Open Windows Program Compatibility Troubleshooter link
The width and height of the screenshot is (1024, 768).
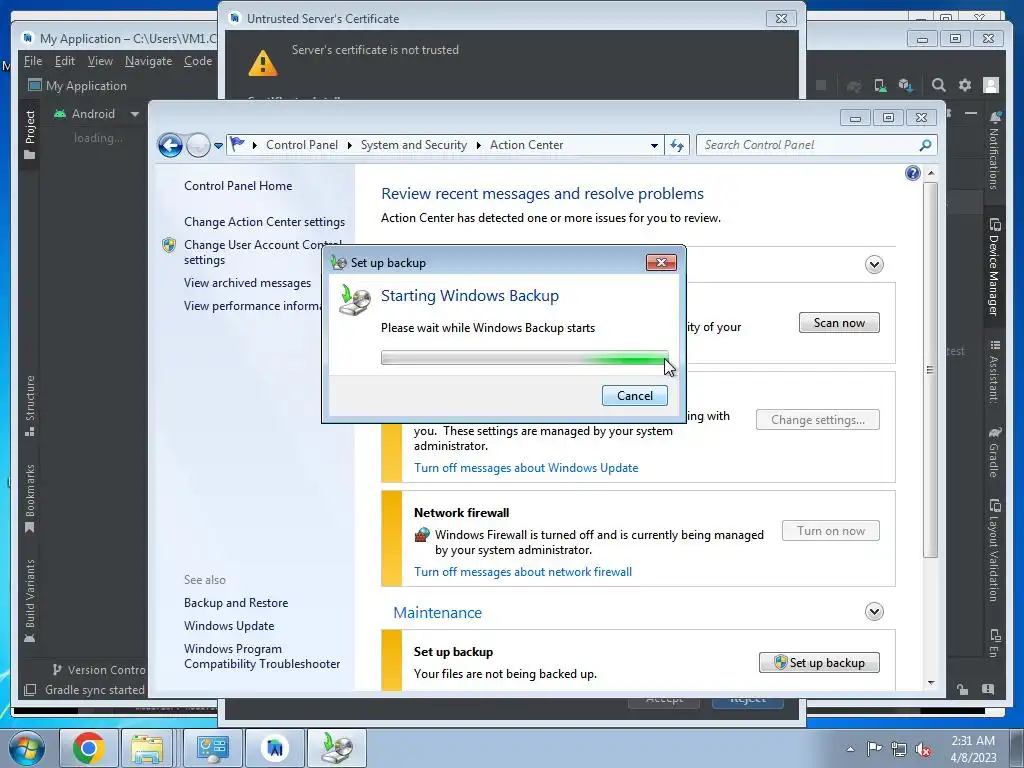pyautogui.click(x=262, y=656)
